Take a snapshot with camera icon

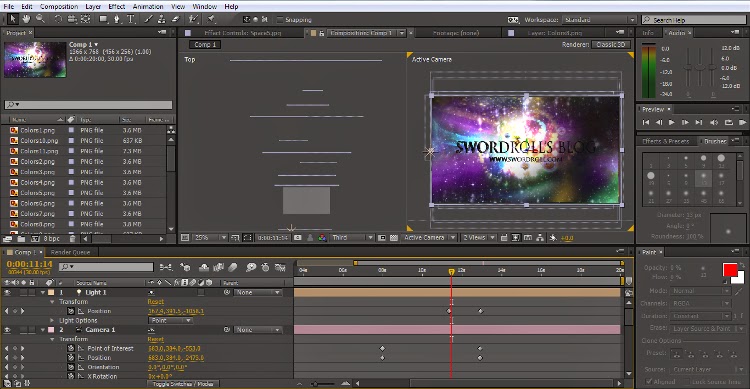pos(298,237)
